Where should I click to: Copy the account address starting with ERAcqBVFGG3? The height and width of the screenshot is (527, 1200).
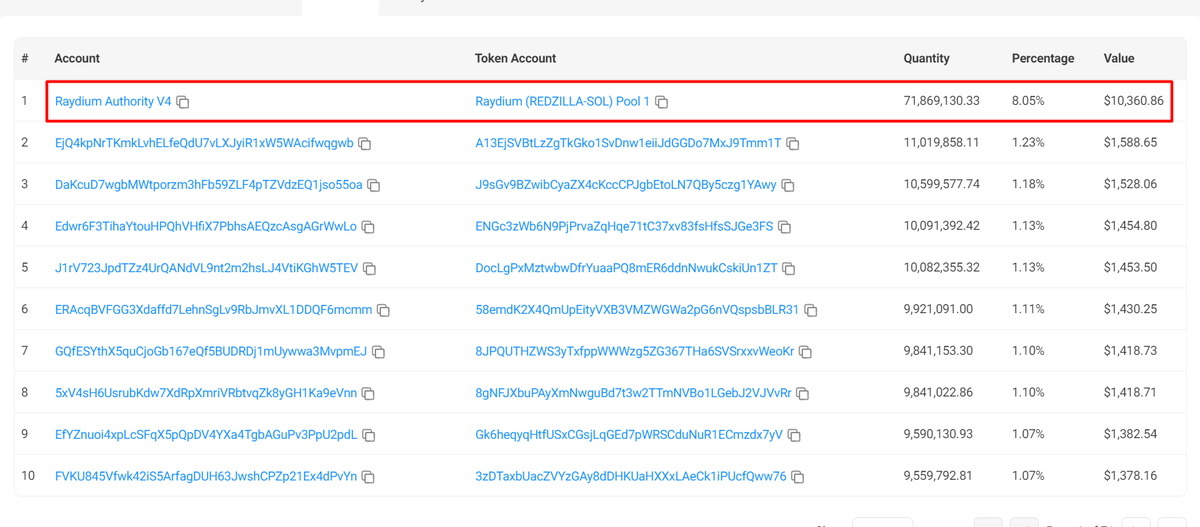pos(383,310)
